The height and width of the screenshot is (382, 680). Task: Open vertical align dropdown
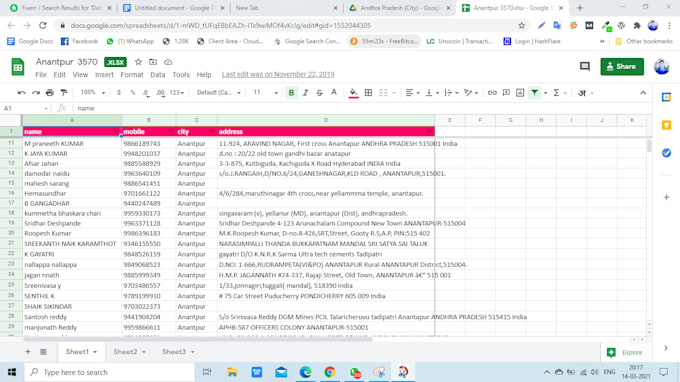coord(432,93)
